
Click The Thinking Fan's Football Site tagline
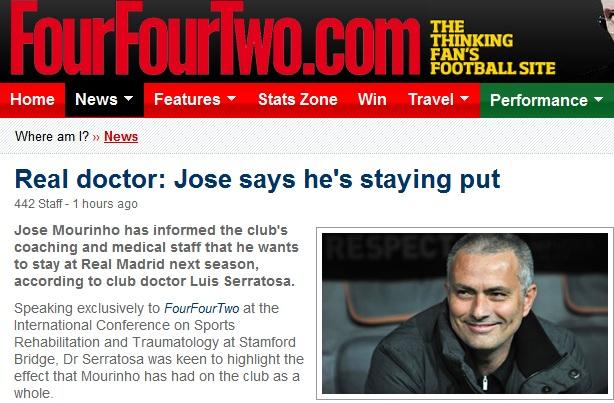(x=493, y=47)
